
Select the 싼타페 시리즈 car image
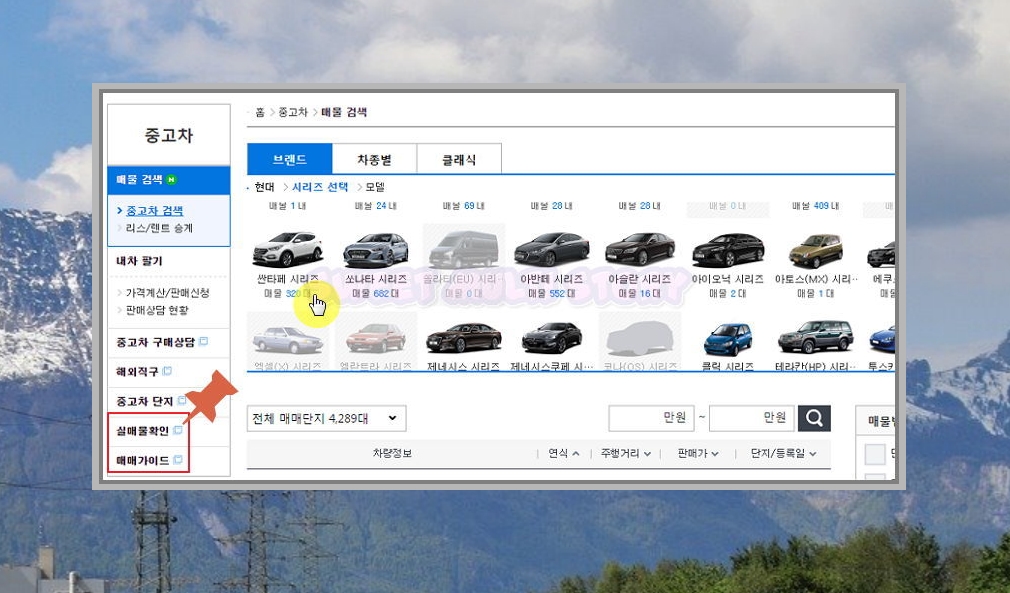tap(287, 249)
